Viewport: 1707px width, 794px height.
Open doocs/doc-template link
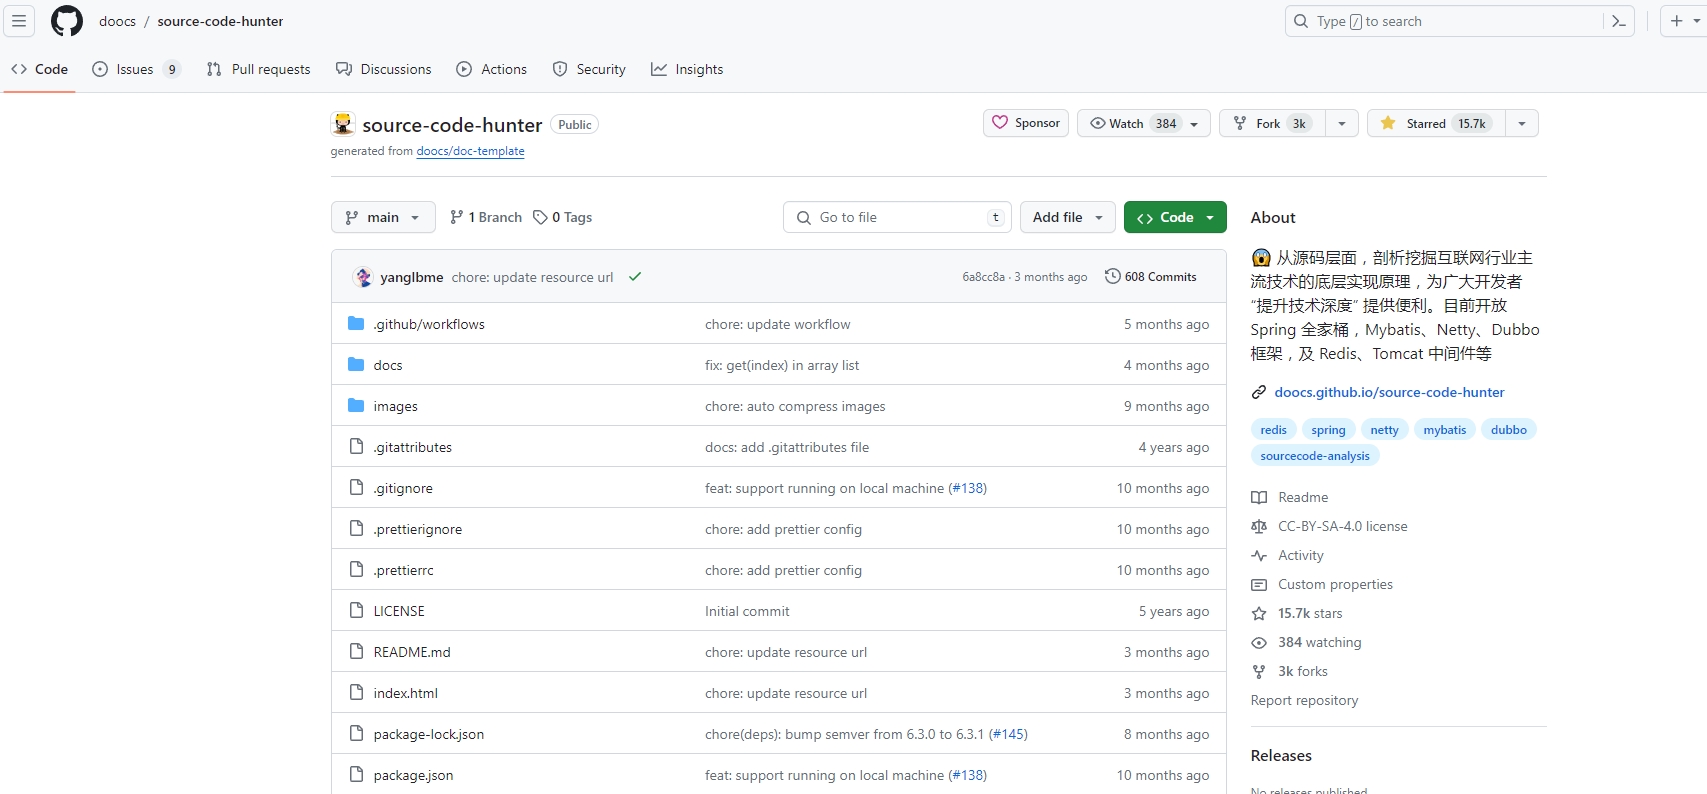pyautogui.click(x=470, y=151)
